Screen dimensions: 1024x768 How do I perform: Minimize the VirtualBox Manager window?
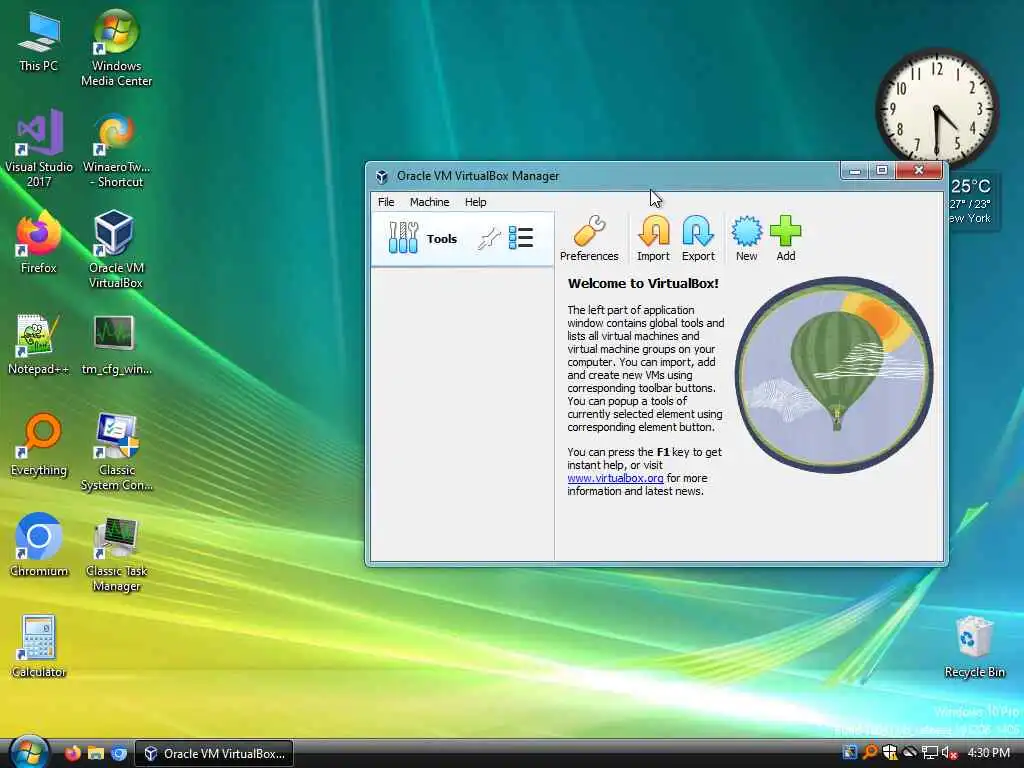click(854, 171)
